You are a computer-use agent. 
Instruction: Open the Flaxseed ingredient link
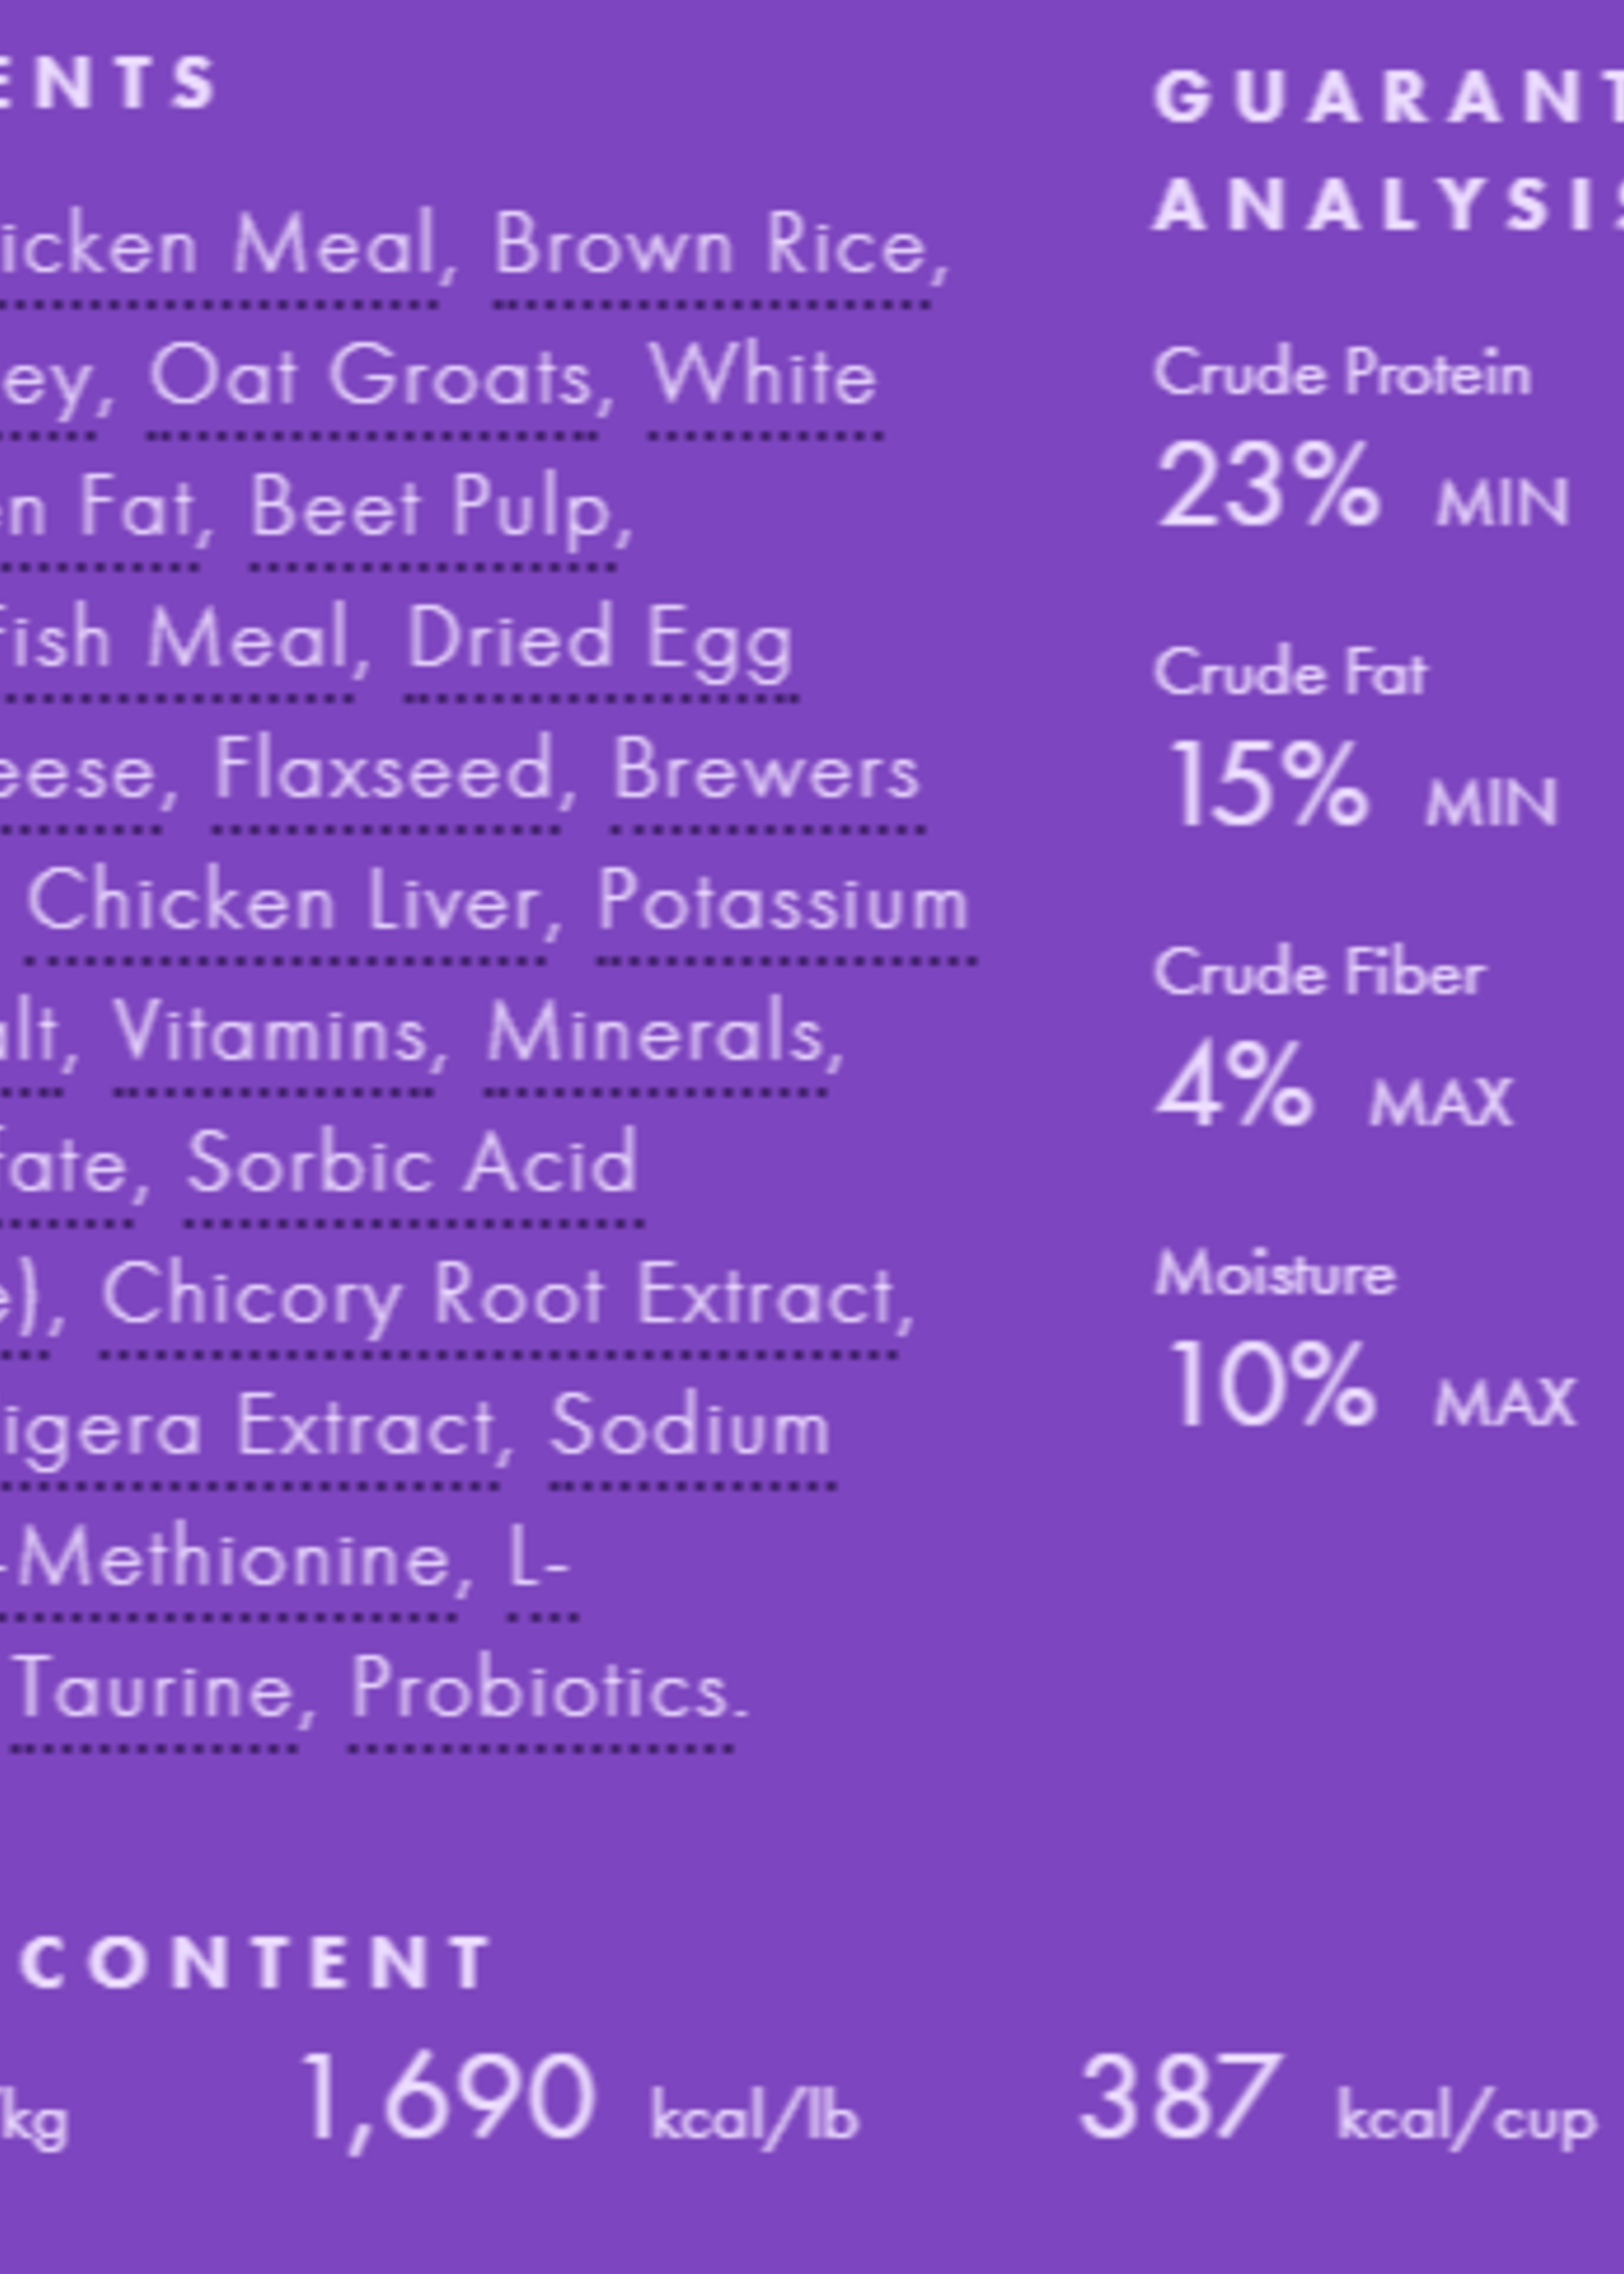click(385, 771)
